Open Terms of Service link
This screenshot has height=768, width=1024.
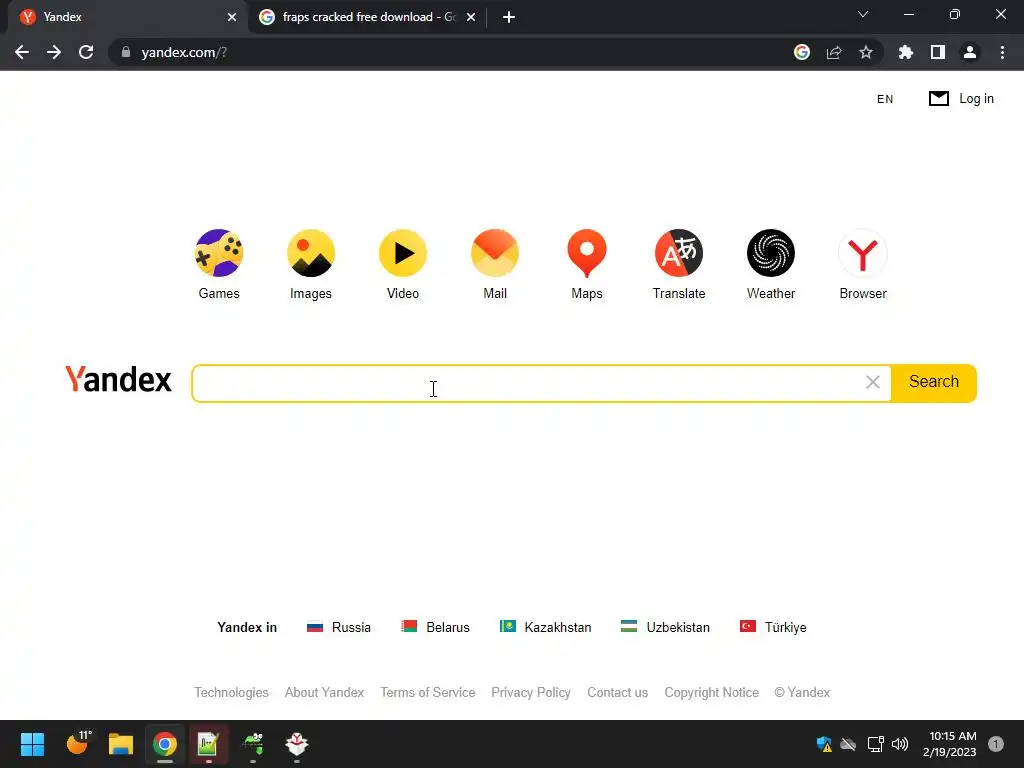coord(428,692)
